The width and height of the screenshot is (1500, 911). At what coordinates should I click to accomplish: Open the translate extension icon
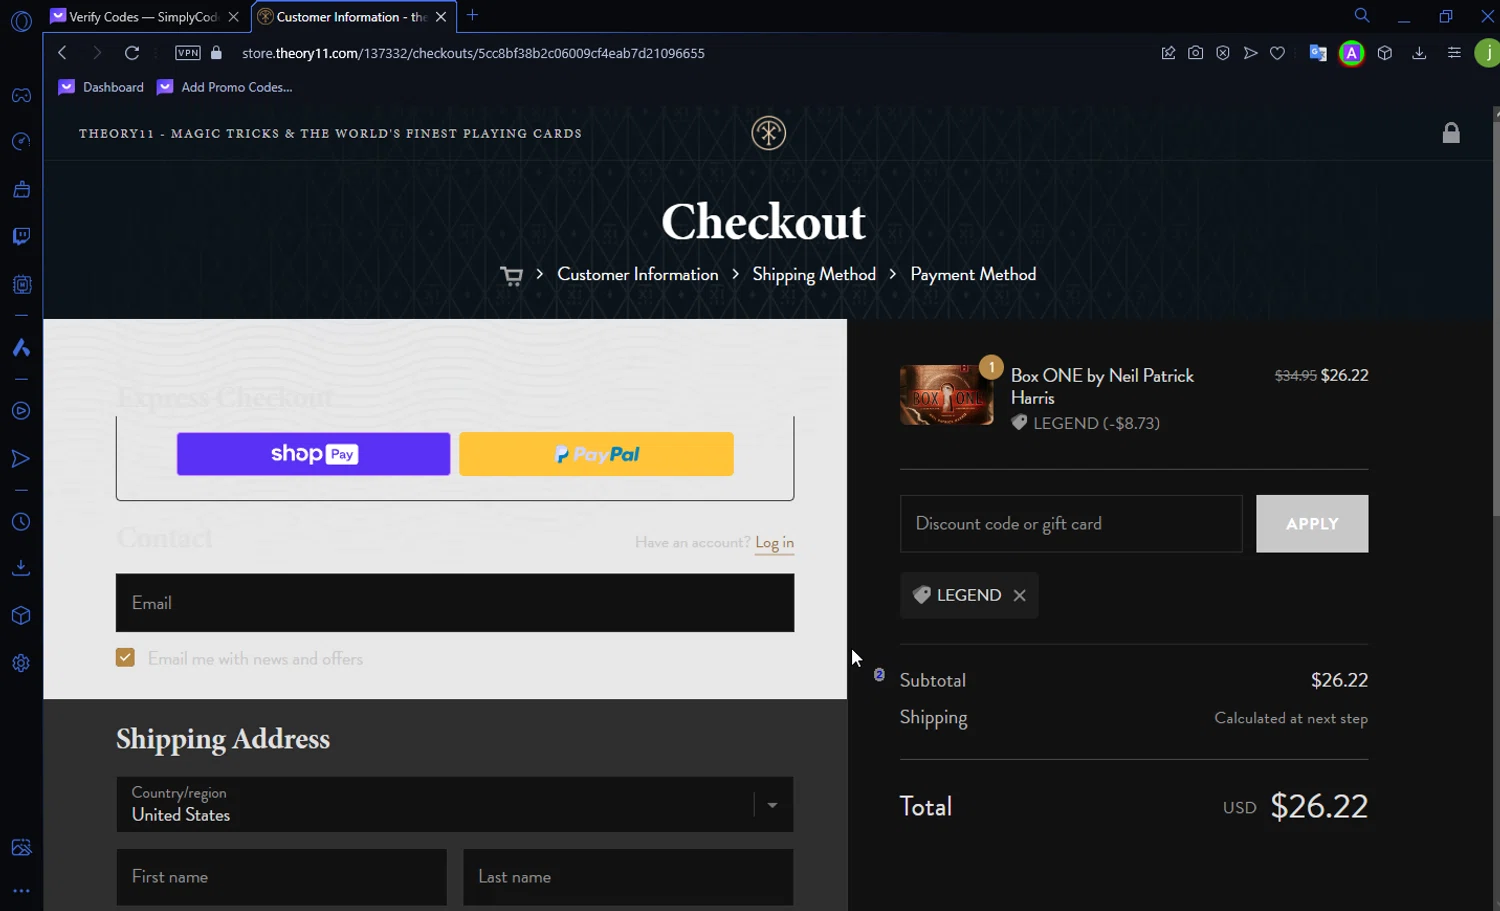pyautogui.click(x=1318, y=53)
